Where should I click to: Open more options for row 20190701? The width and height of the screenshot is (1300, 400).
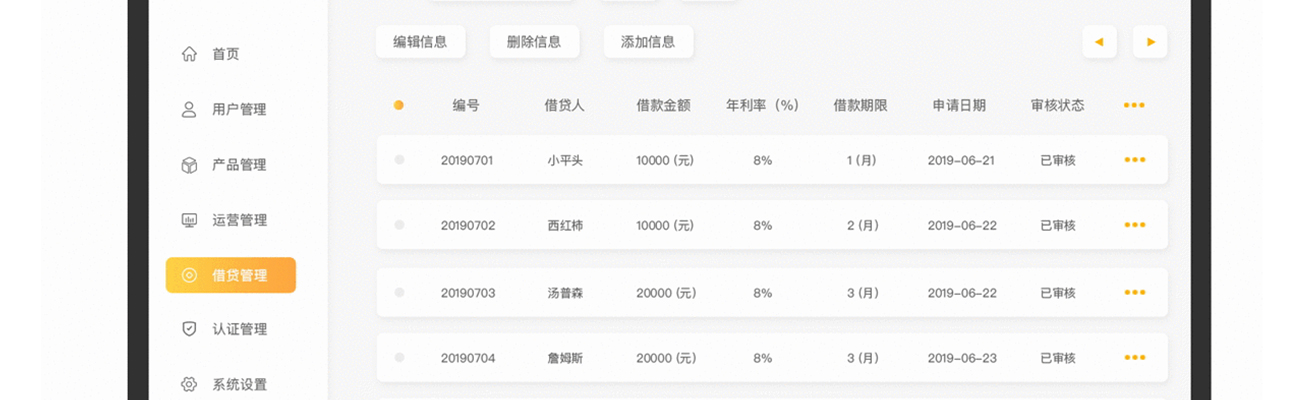point(1134,160)
